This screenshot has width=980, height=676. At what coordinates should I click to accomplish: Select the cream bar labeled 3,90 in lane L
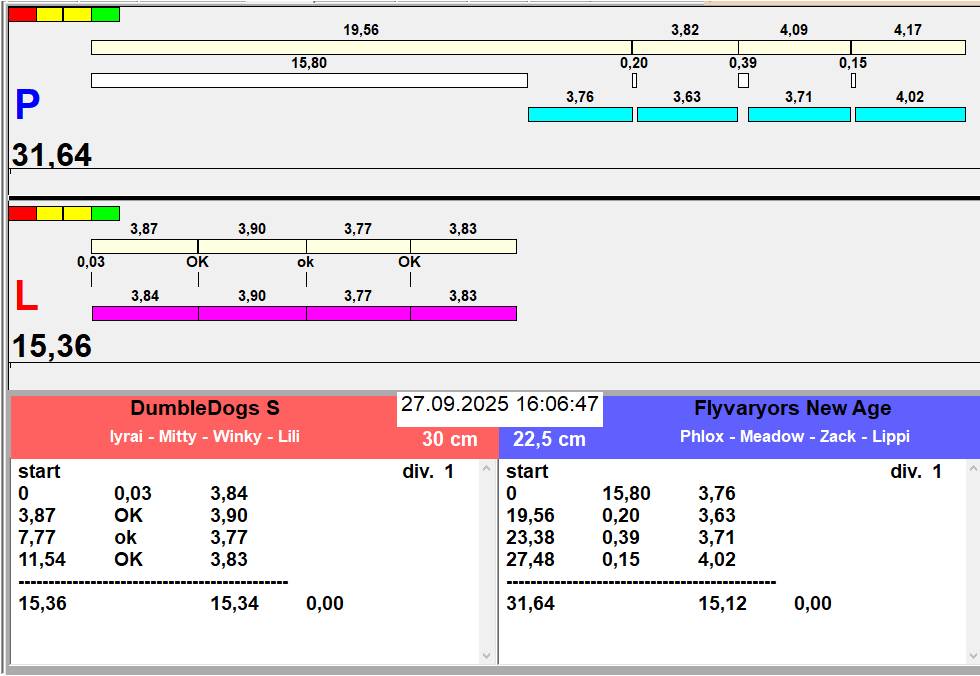(x=252, y=246)
